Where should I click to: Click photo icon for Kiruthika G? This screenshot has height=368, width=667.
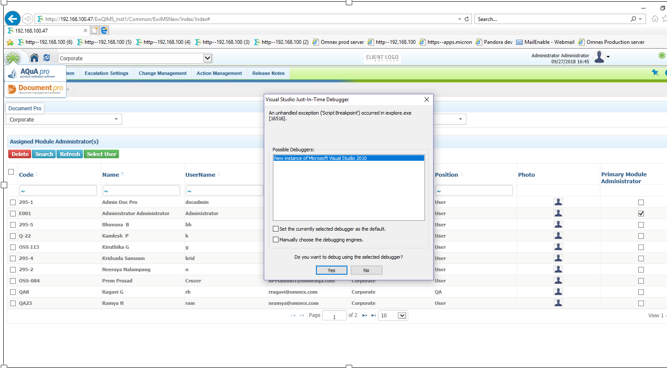coord(558,247)
